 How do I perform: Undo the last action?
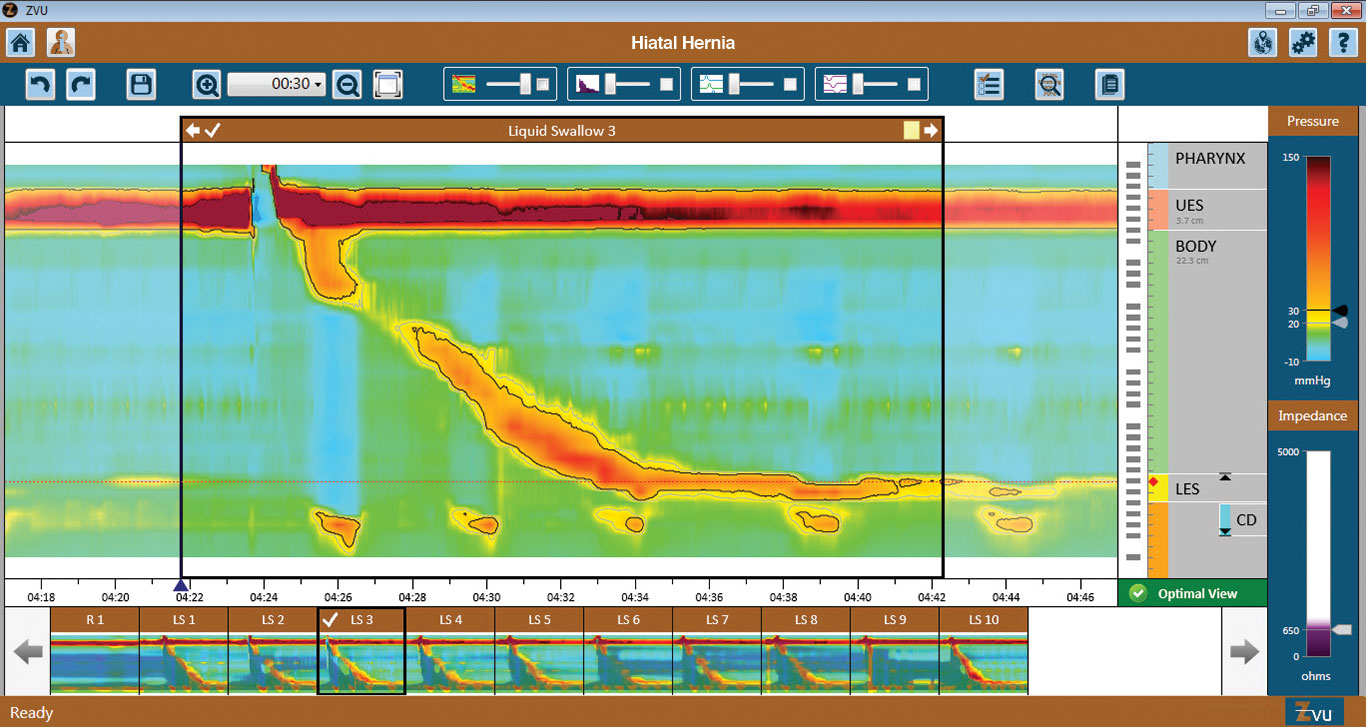[x=40, y=84]
